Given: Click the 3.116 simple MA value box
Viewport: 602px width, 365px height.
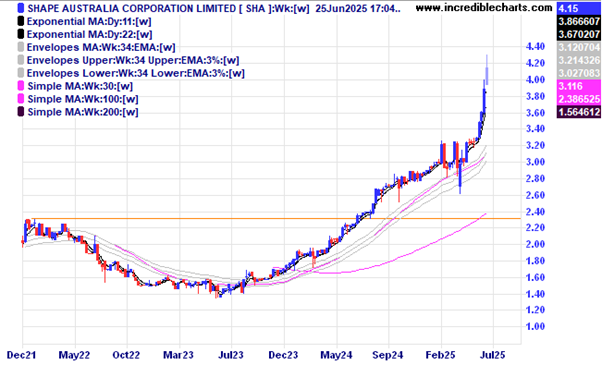Looking at the screenshot, I should pos(579,86).
